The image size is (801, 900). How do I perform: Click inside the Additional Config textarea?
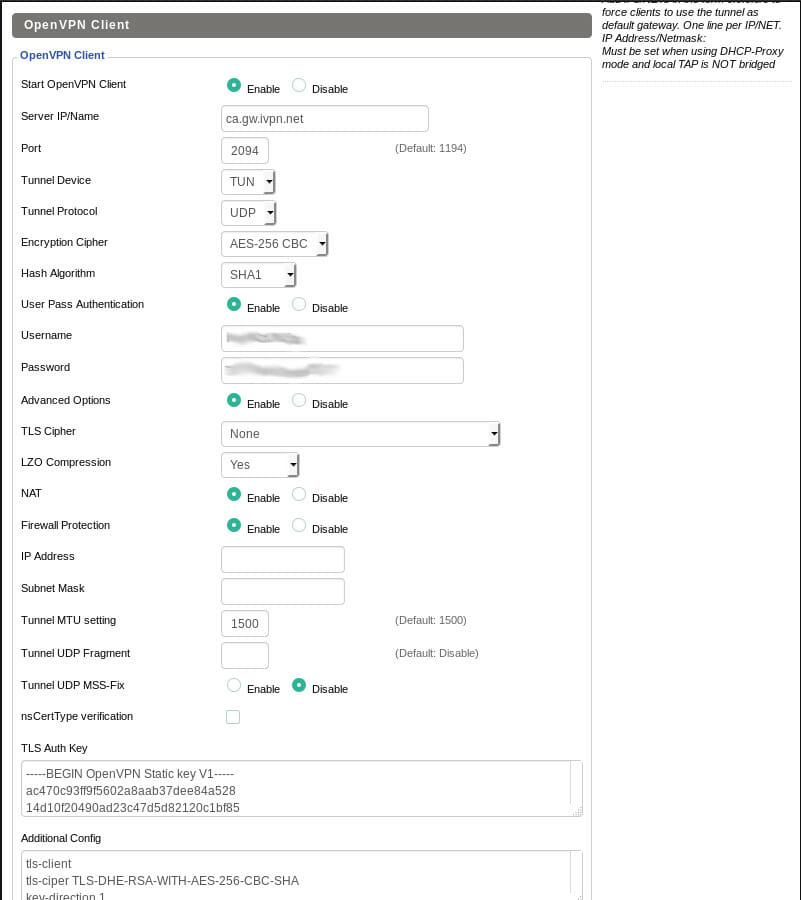click(x=302, y=875)
